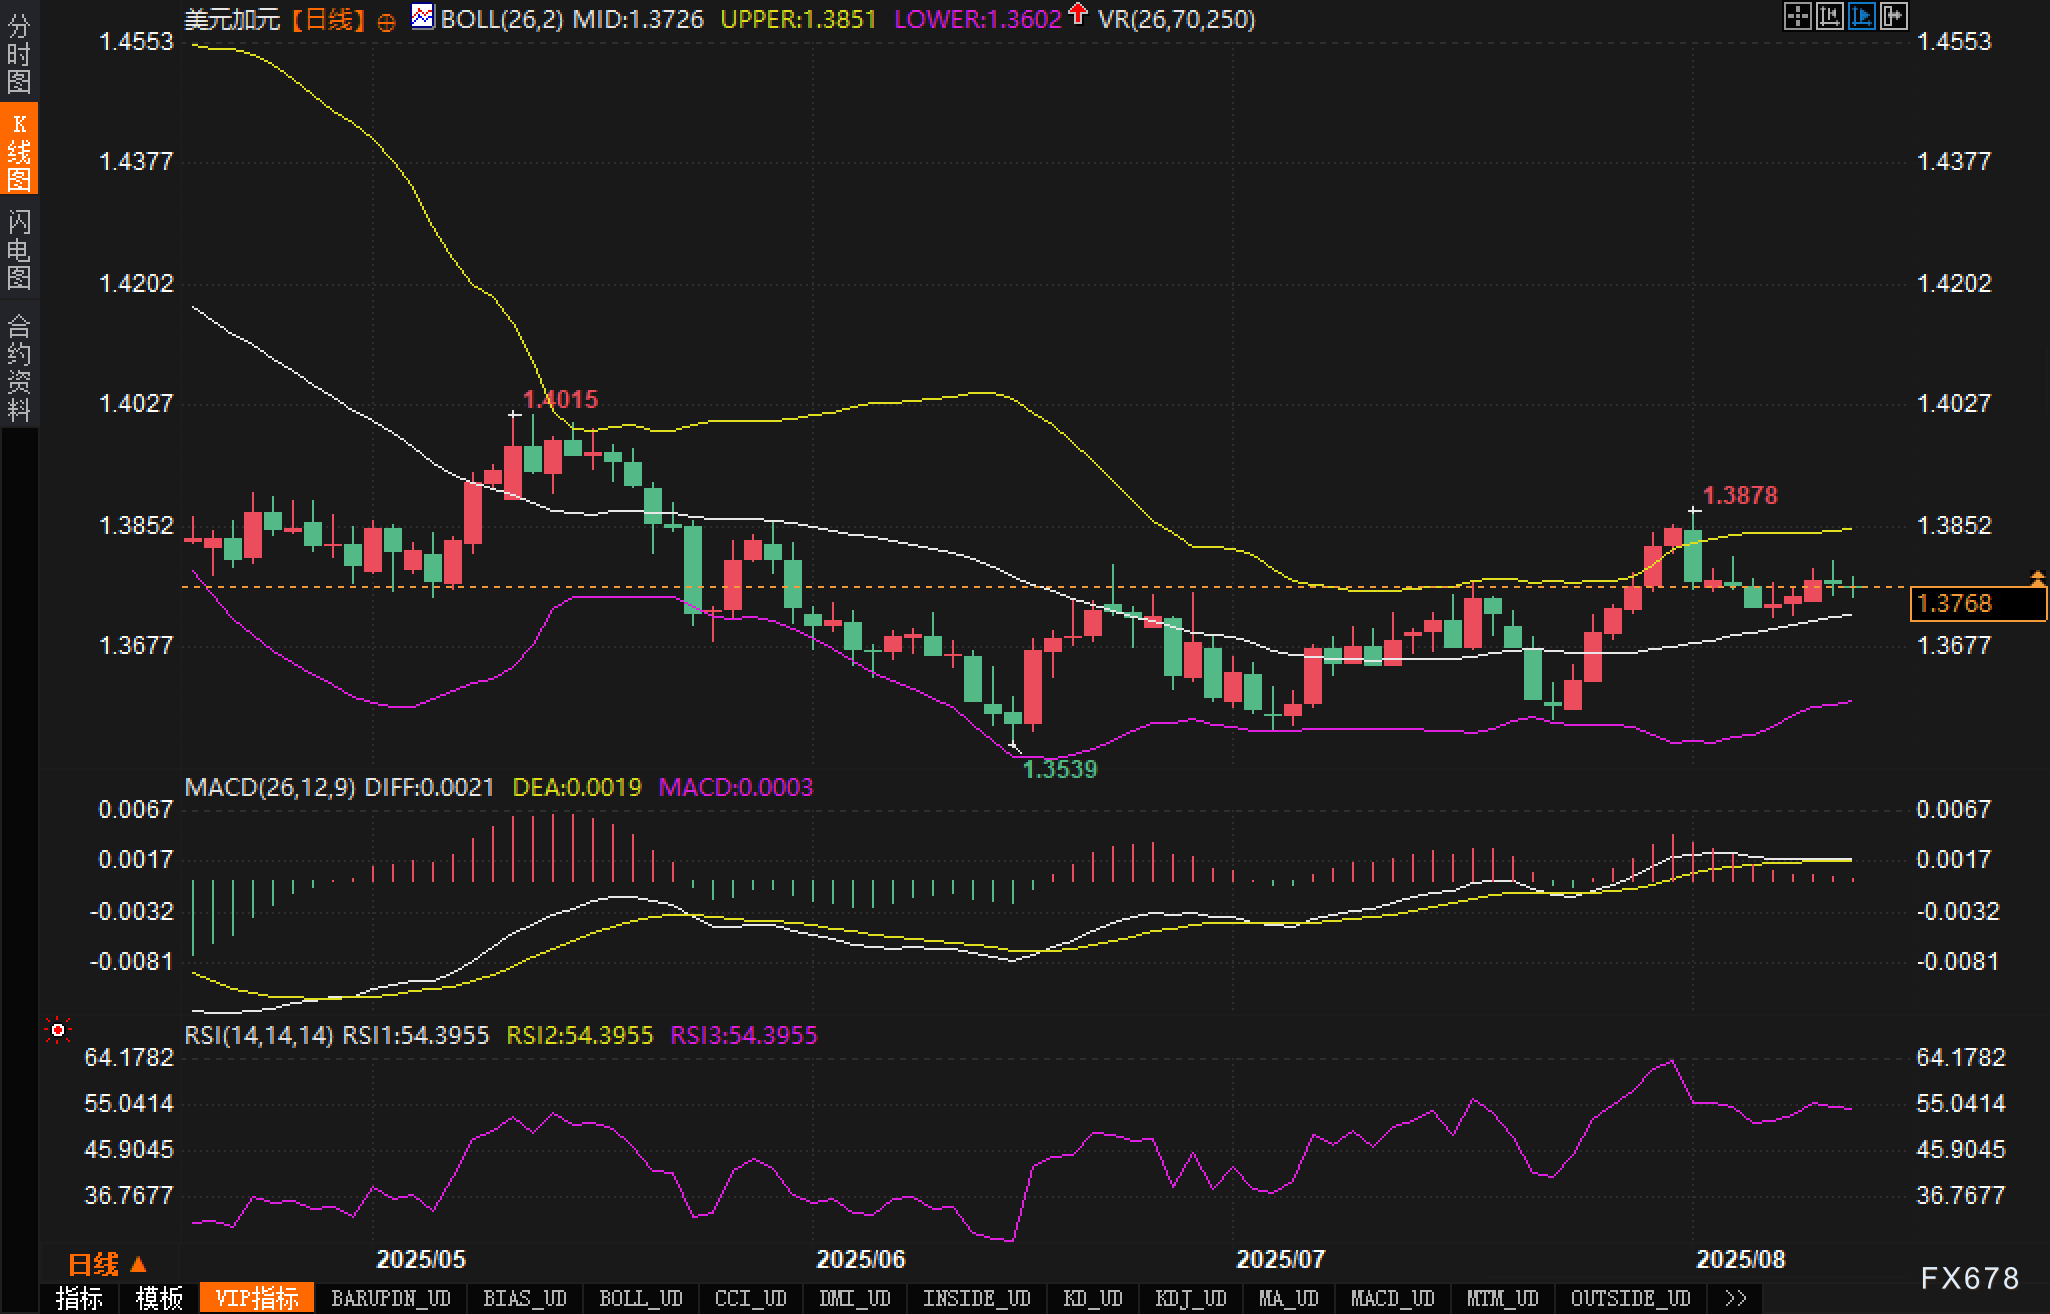Open the 闪电图 side tab
The width and height of the screenshot is (2050, 1314).
(19, 249)
